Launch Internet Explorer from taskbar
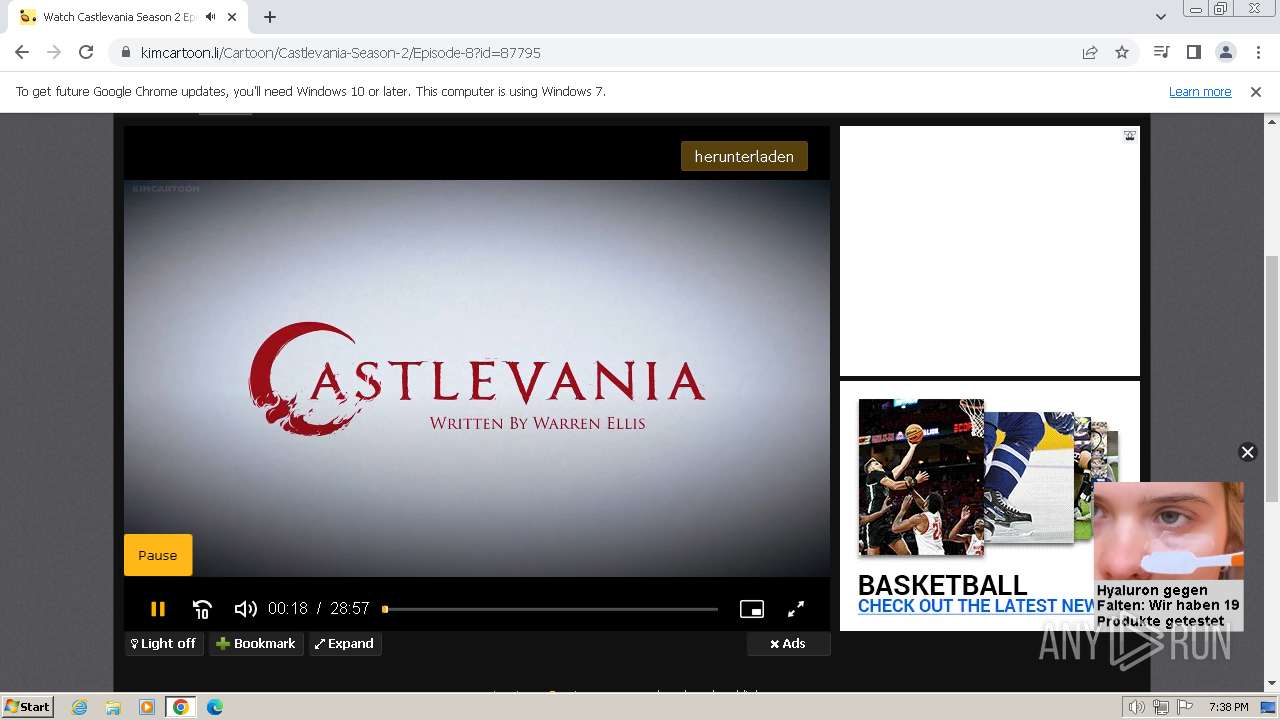1280x720 pixels. pyautogui.click(x=80, y=707)
